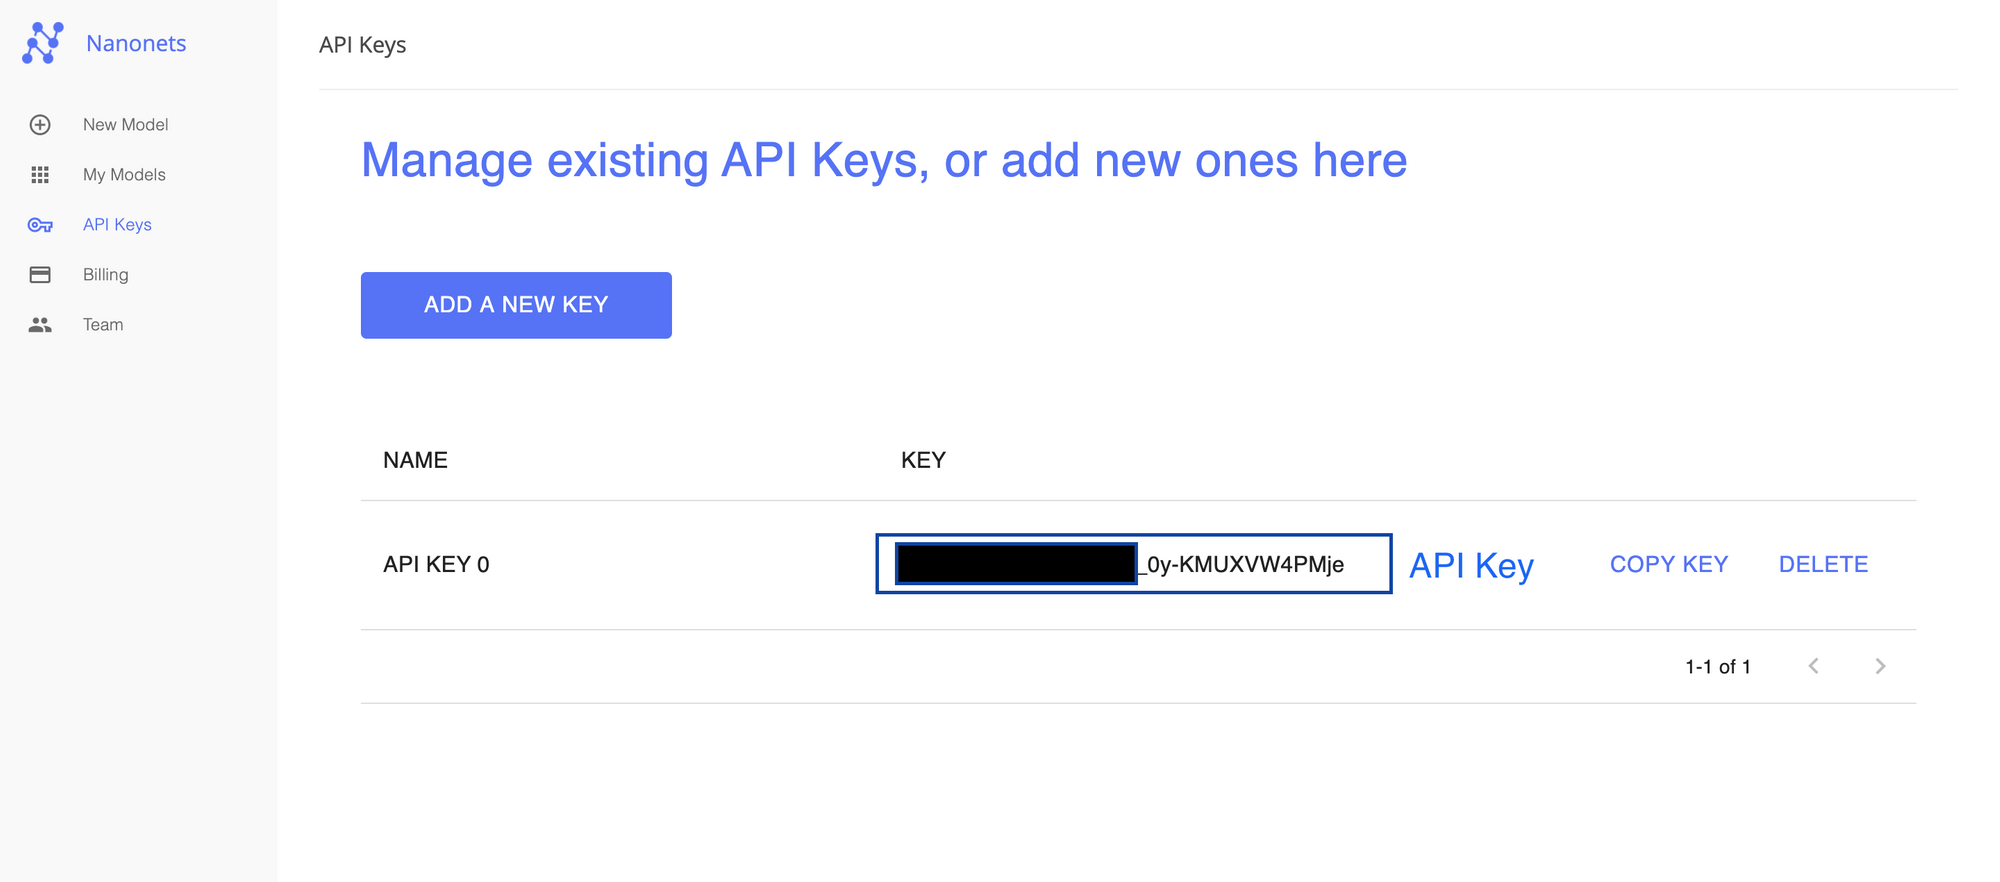This screenshot has height=882, width=2000.
Task: Open New Model from sidebar
Action: pos(125,125)
